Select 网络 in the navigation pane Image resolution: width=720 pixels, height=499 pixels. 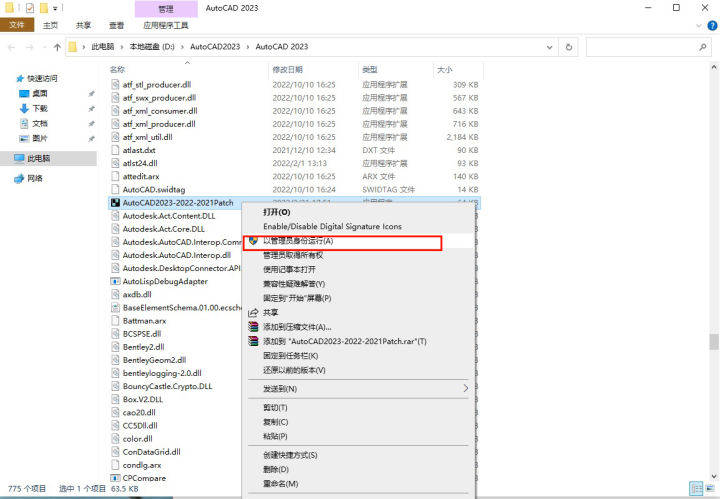[35, 179]
